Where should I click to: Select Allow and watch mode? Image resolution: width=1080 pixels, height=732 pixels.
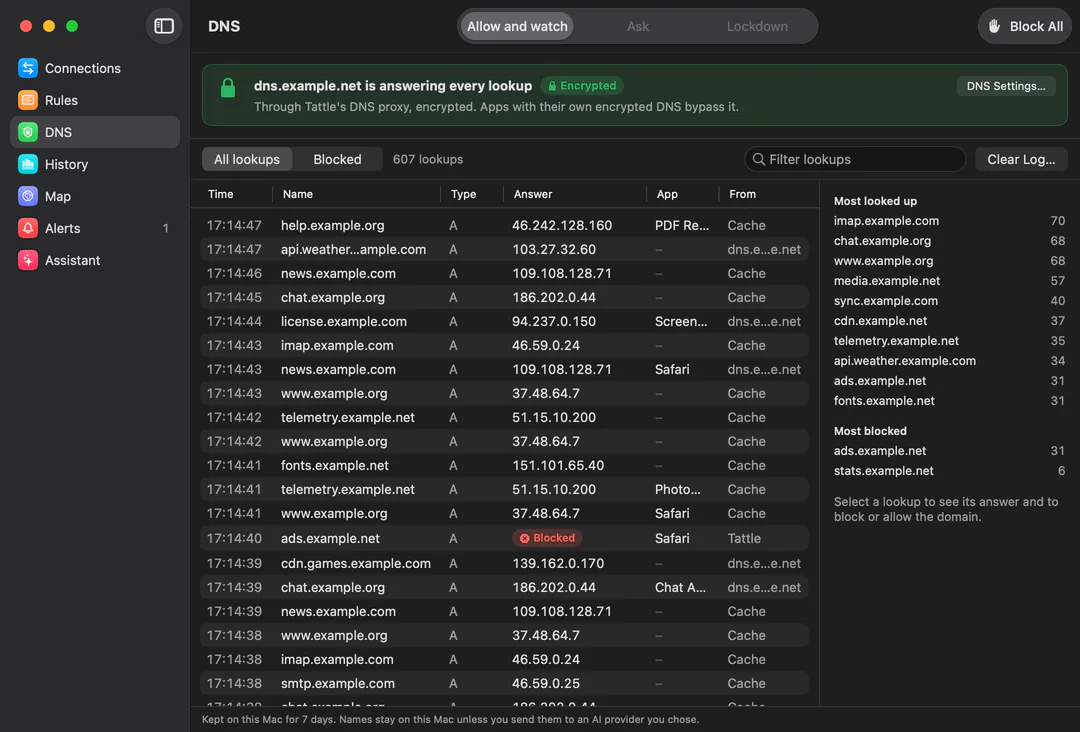517,26
